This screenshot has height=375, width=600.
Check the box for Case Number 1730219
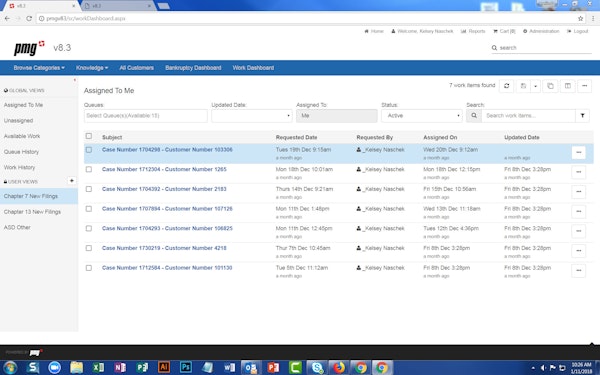89,248
